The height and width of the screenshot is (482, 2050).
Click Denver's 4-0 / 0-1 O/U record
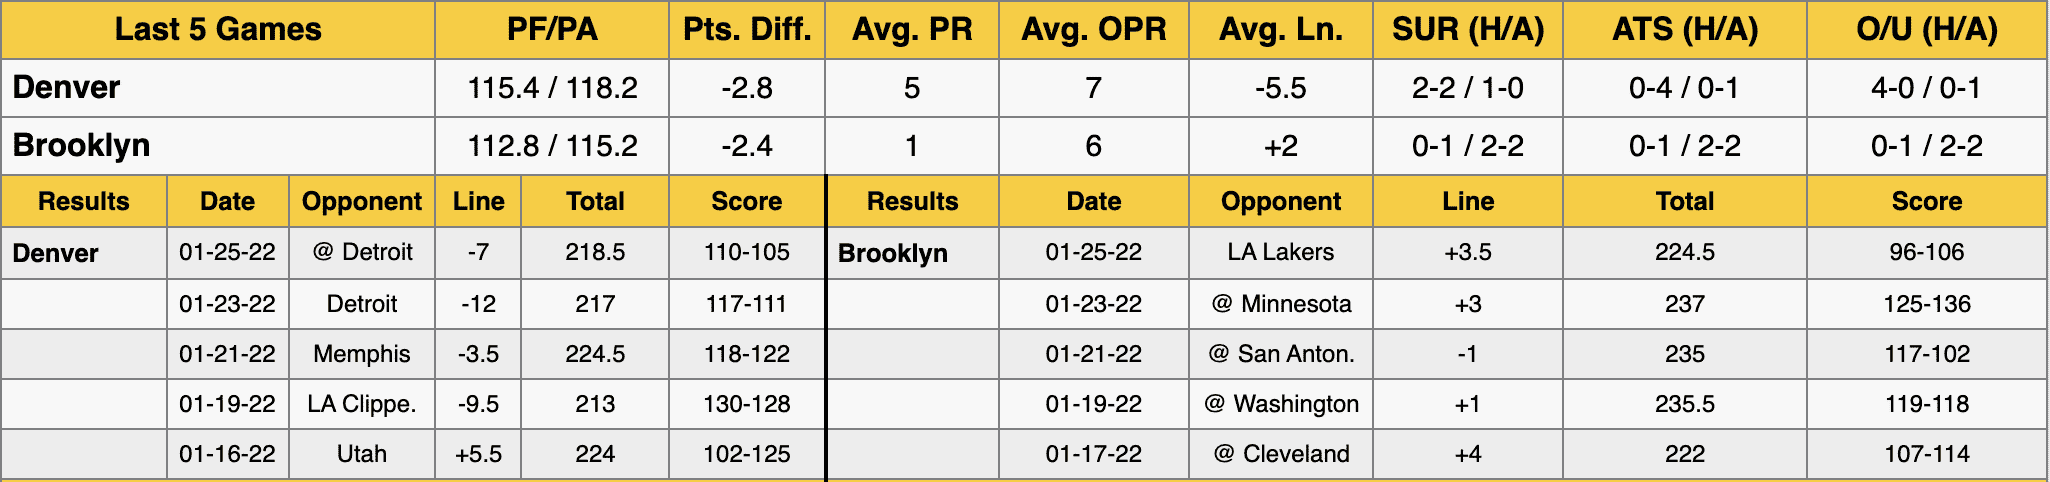click(1926, 88)
